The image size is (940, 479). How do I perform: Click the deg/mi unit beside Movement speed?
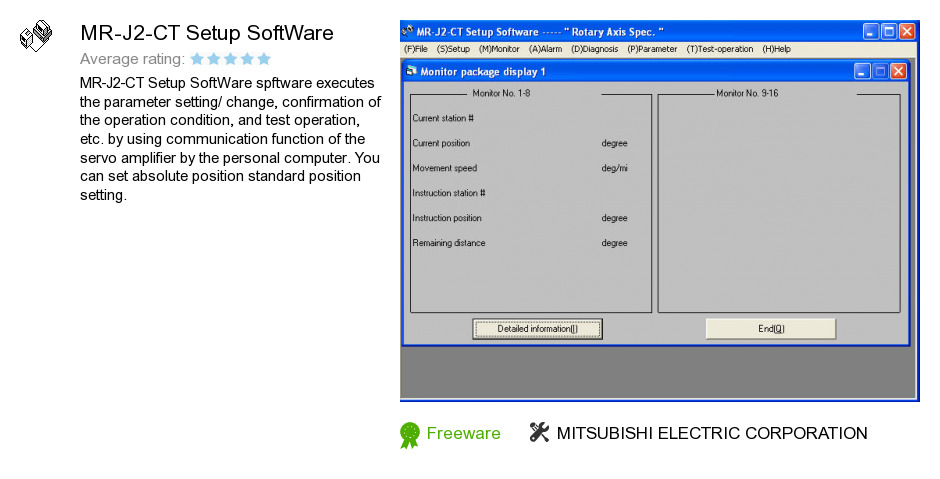(614, 168)
